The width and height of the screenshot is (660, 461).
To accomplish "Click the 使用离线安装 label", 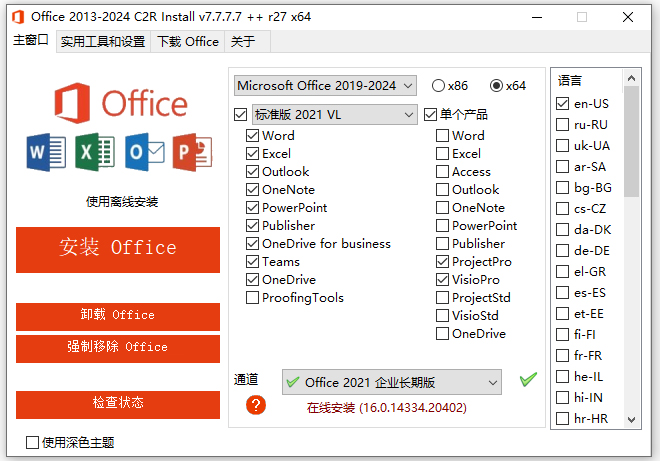I will pos(122,202).
